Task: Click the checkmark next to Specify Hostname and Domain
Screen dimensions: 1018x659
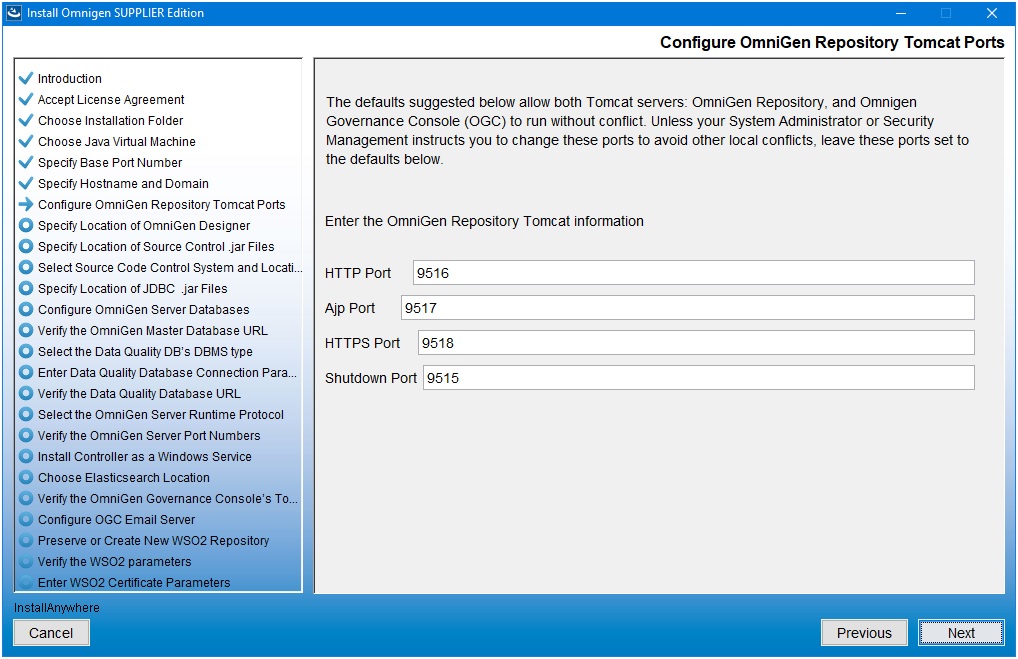Action: [26, 183]
